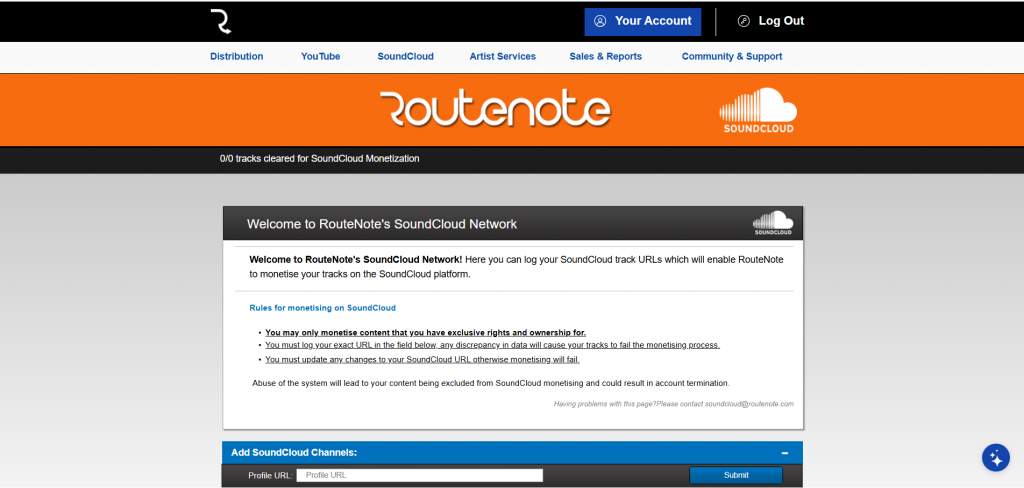Screen dimensions: 1024x488
Task: Click the blue sparkle assistant button
Action: (996, 458)
